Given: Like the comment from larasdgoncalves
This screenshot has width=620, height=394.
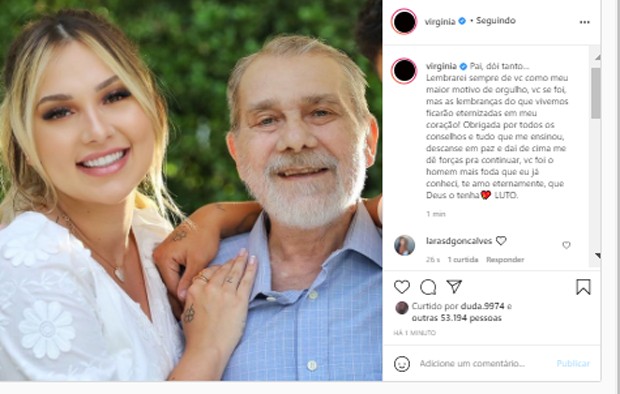Looking at the screenshot, I should [566, 245].
